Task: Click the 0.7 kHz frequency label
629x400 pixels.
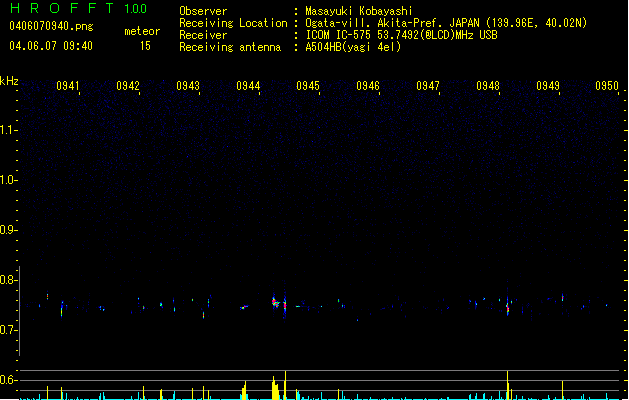Action: (8, 330)
